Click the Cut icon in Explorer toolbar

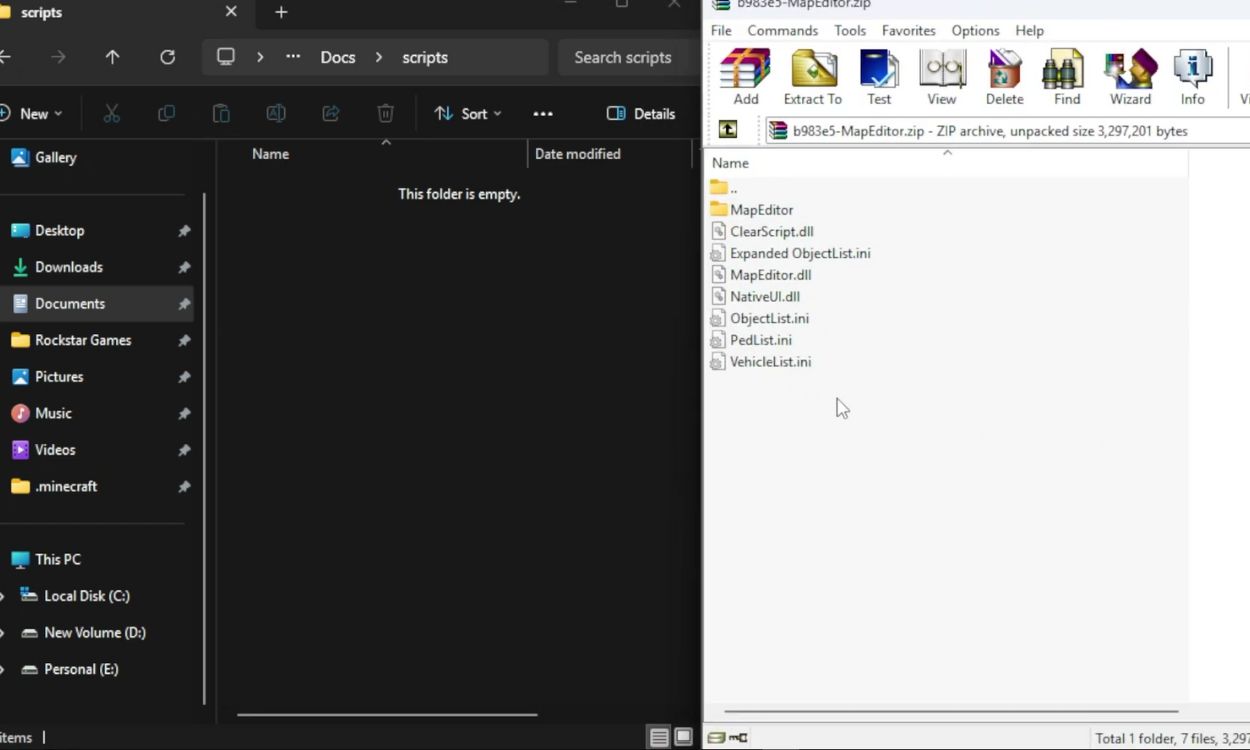point(111,113)
